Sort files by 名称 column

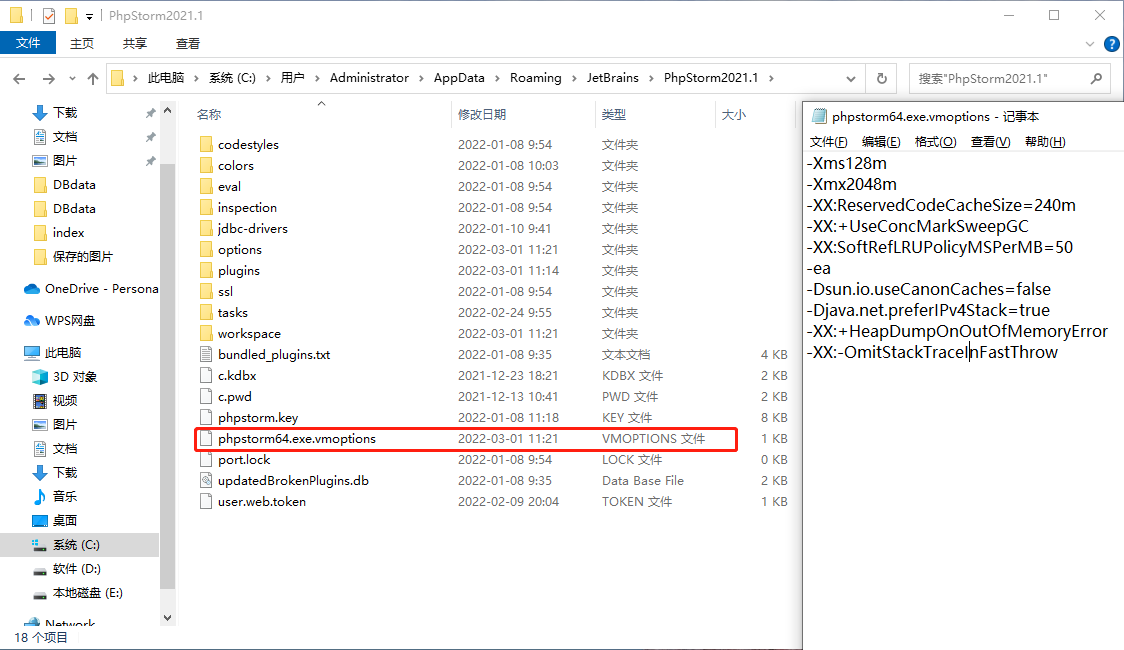pos(209,115)
